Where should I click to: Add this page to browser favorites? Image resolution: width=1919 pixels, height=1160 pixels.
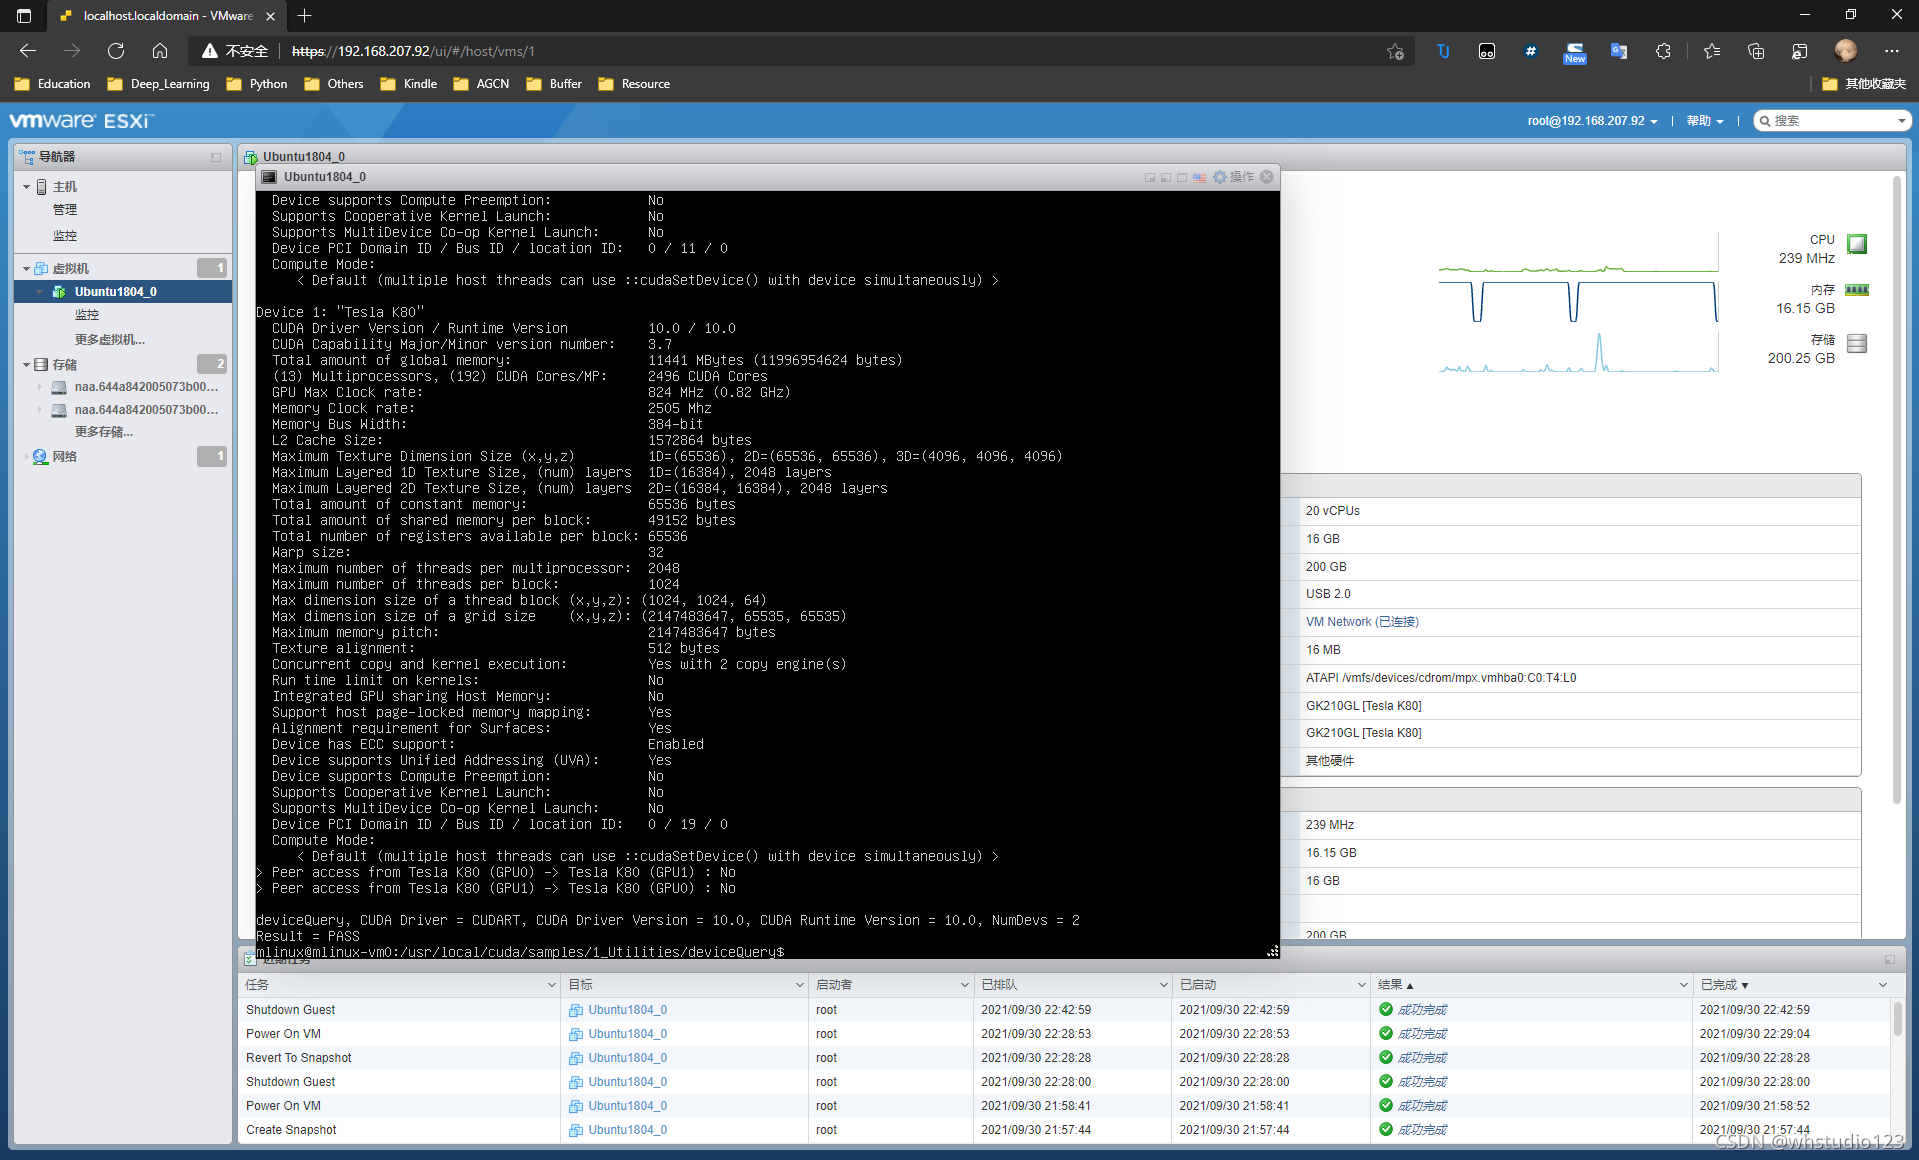[1395, 51]
